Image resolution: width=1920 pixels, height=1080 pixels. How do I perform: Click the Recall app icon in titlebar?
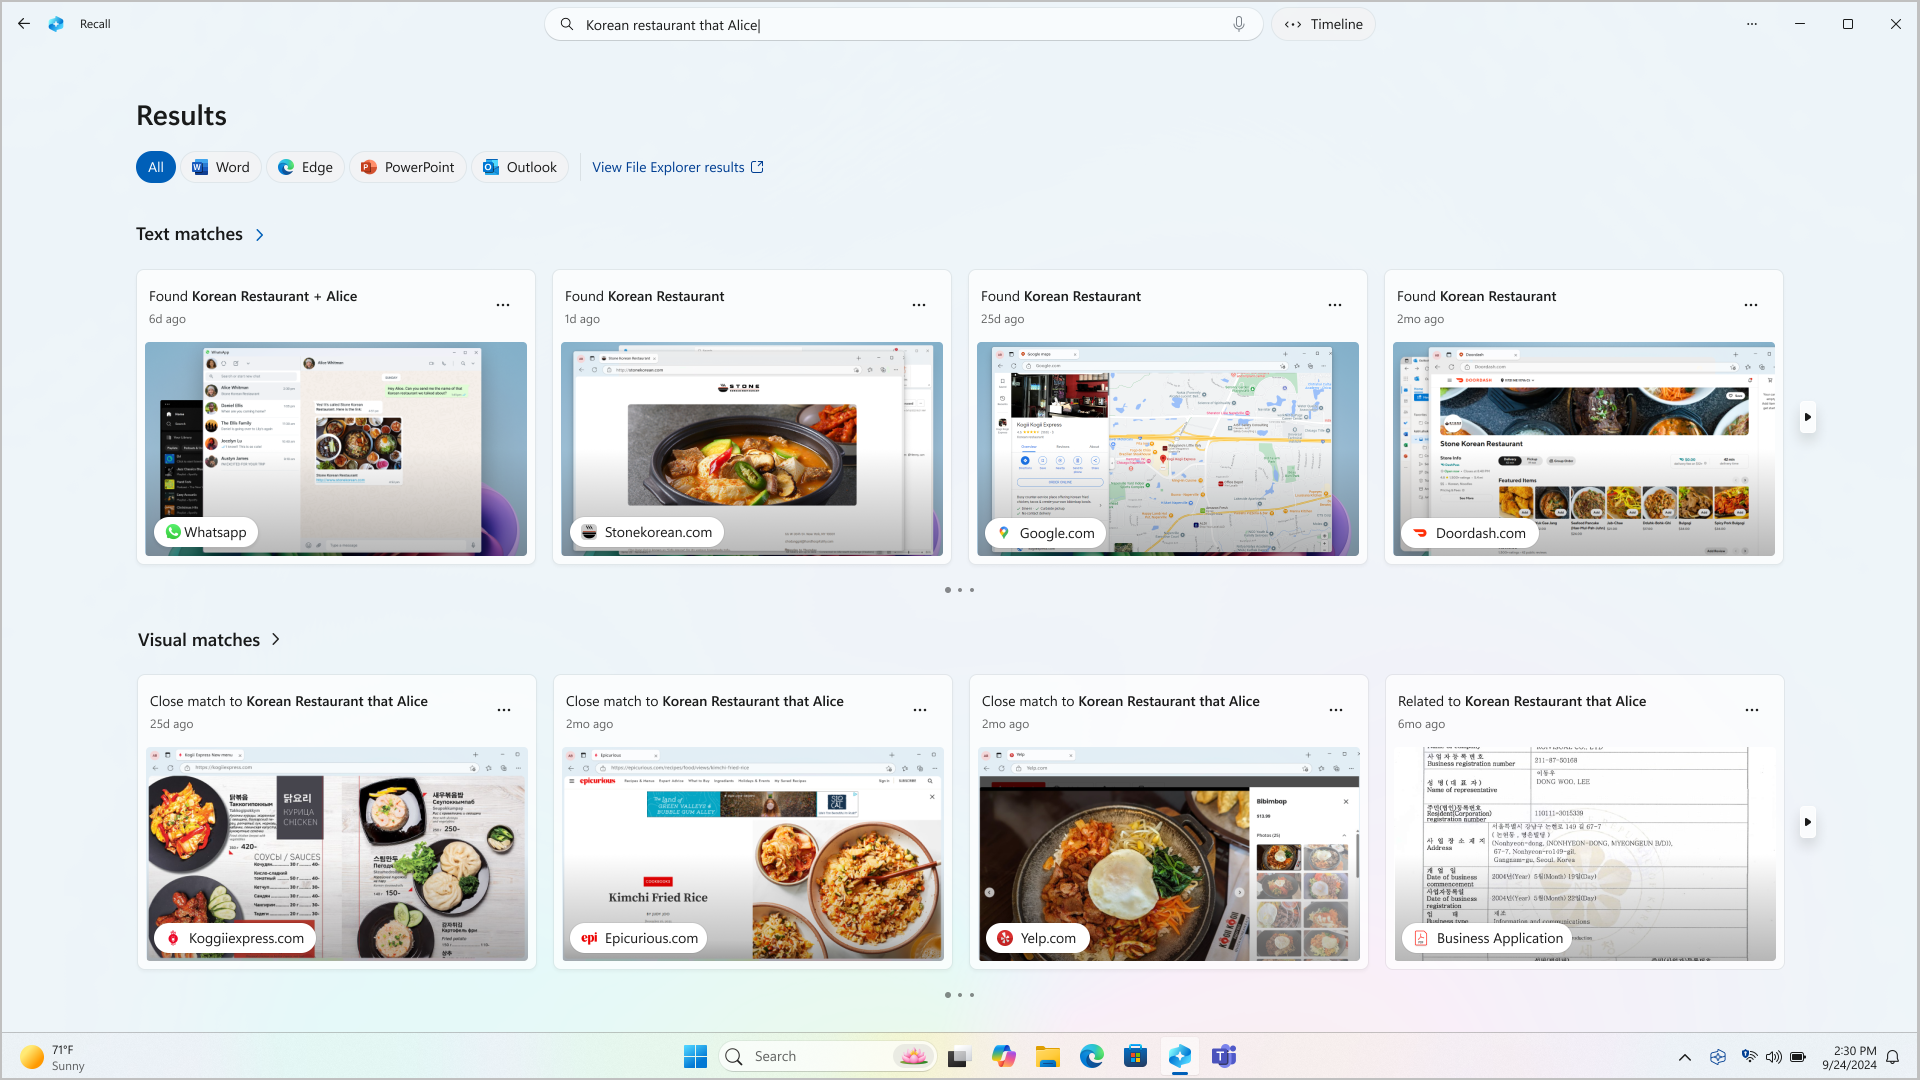tap(57, 24)
